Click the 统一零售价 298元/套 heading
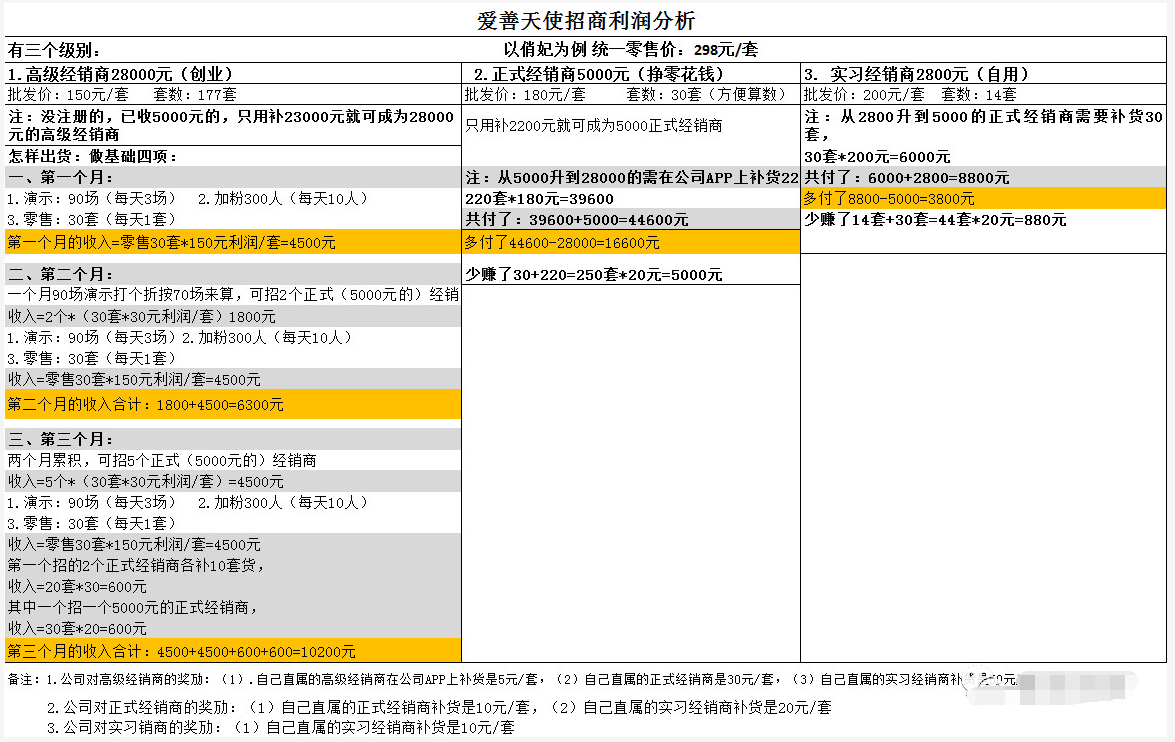The width and height of the screenshot is (1175, 742). [630, 50]
